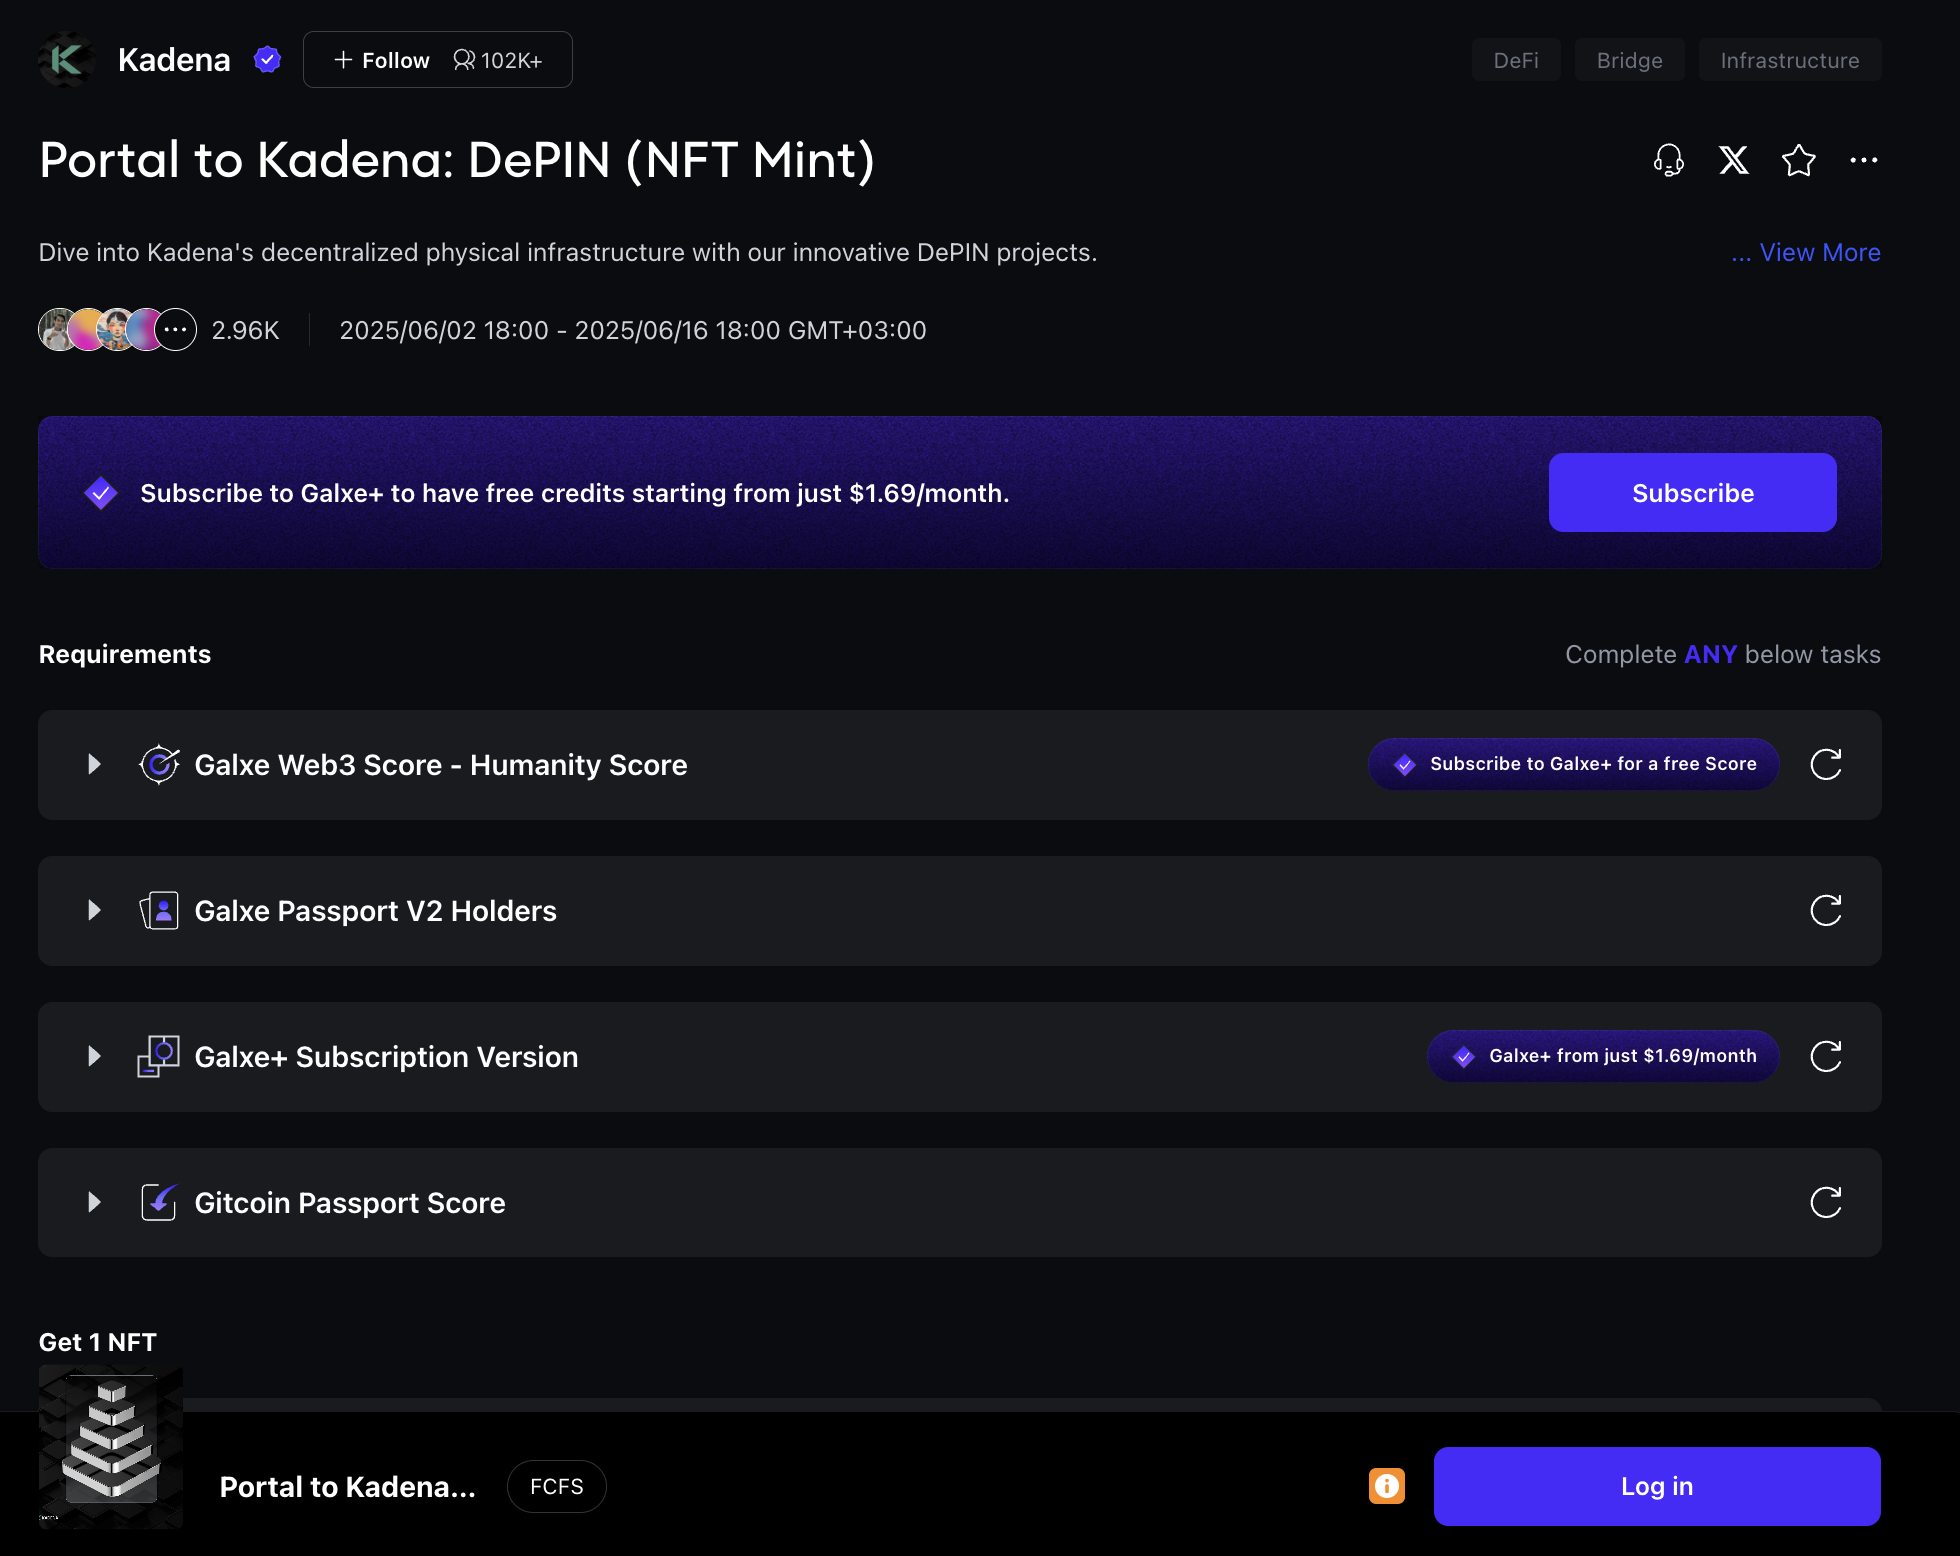Click the blue verified badge next to Kadena

pos(267,60)
